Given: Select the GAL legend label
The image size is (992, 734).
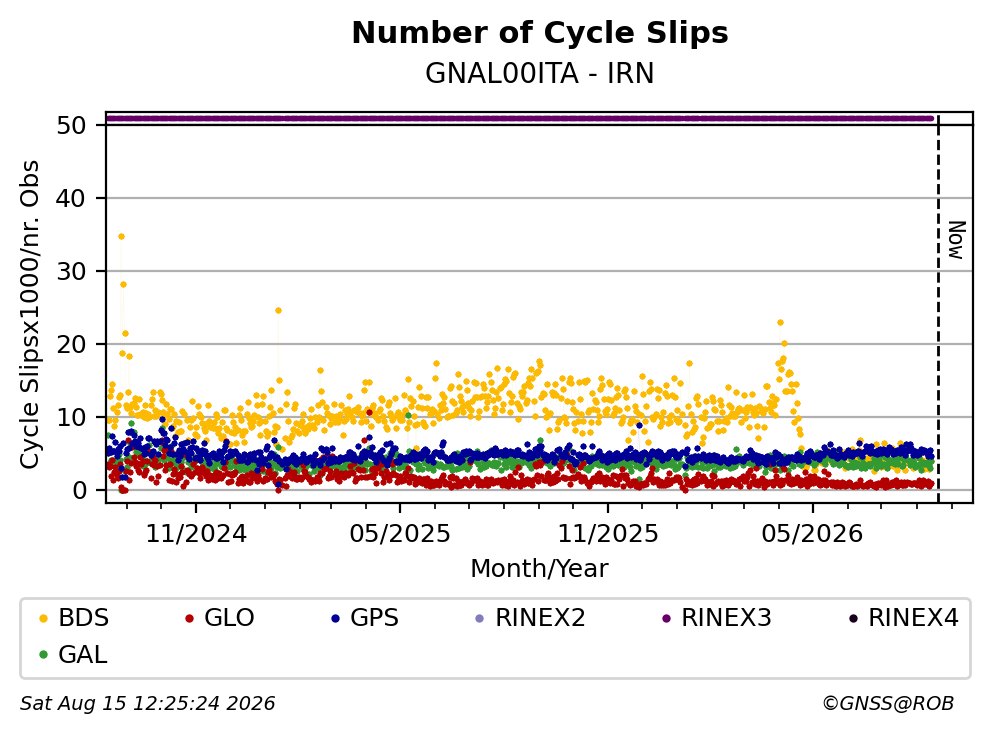Looking at the screenshot, I should (83, 654).
